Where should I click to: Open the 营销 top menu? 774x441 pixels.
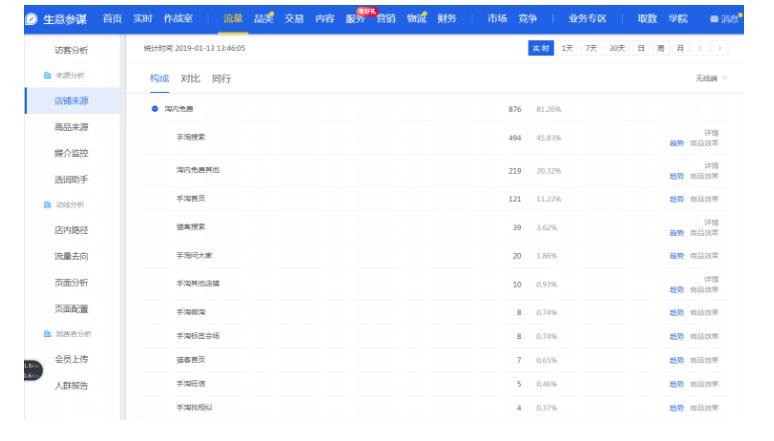pyautogui.click(x=386, y=18)
